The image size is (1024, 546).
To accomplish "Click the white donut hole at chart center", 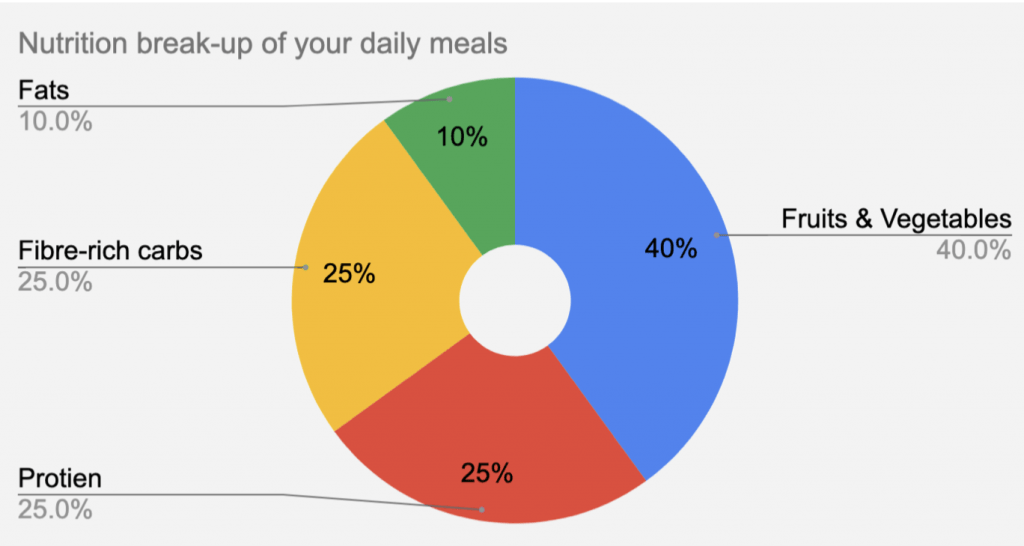I will pyautogui.click(x=514, y=299).
